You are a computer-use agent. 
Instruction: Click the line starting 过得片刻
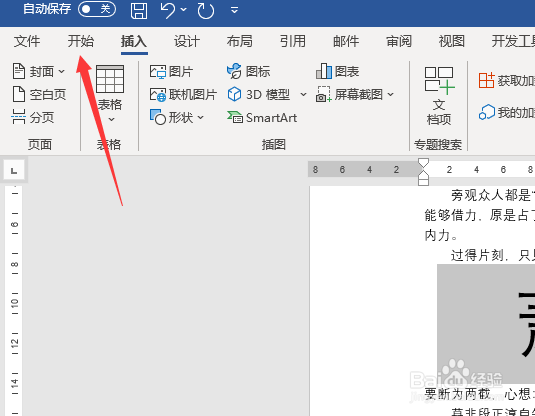point(493,255)
